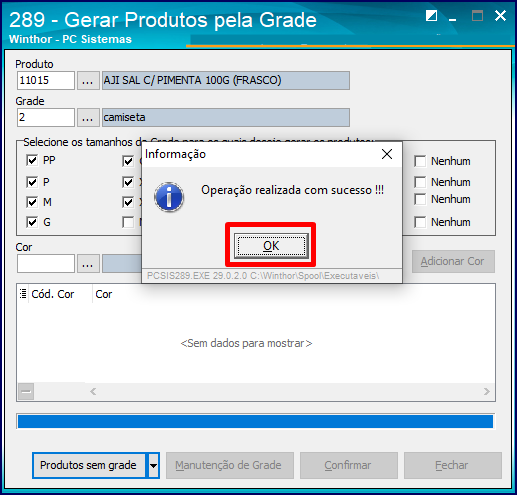Click OK in the Informação dialog
Viewport: 517px width, 495px height.
pos(271,246)
